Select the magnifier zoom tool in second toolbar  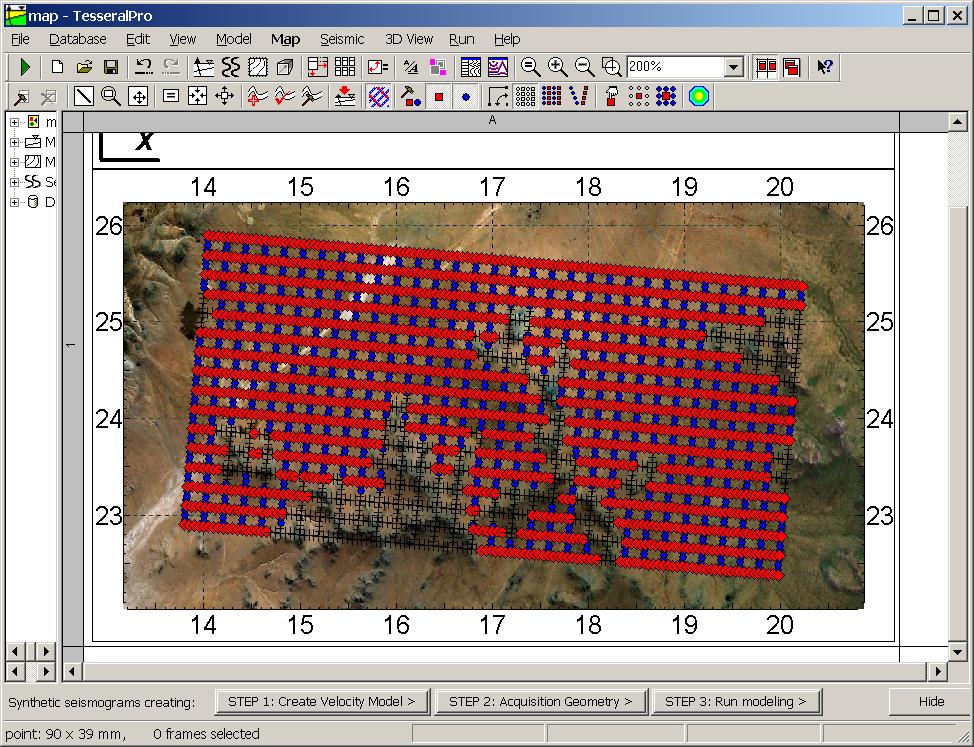[110, 97]
